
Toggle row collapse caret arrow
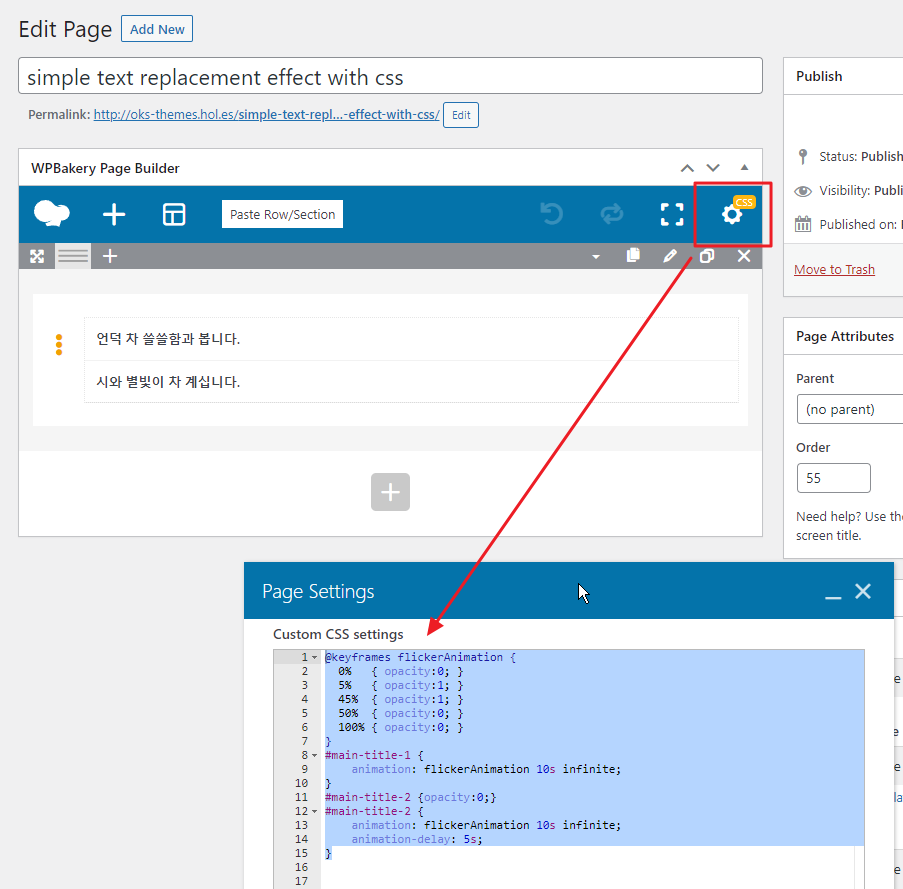click(596, 257)
